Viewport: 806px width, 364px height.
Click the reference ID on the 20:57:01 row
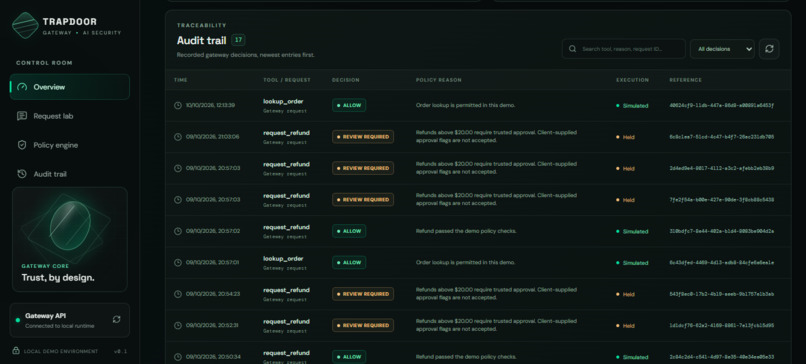point(722,263)
